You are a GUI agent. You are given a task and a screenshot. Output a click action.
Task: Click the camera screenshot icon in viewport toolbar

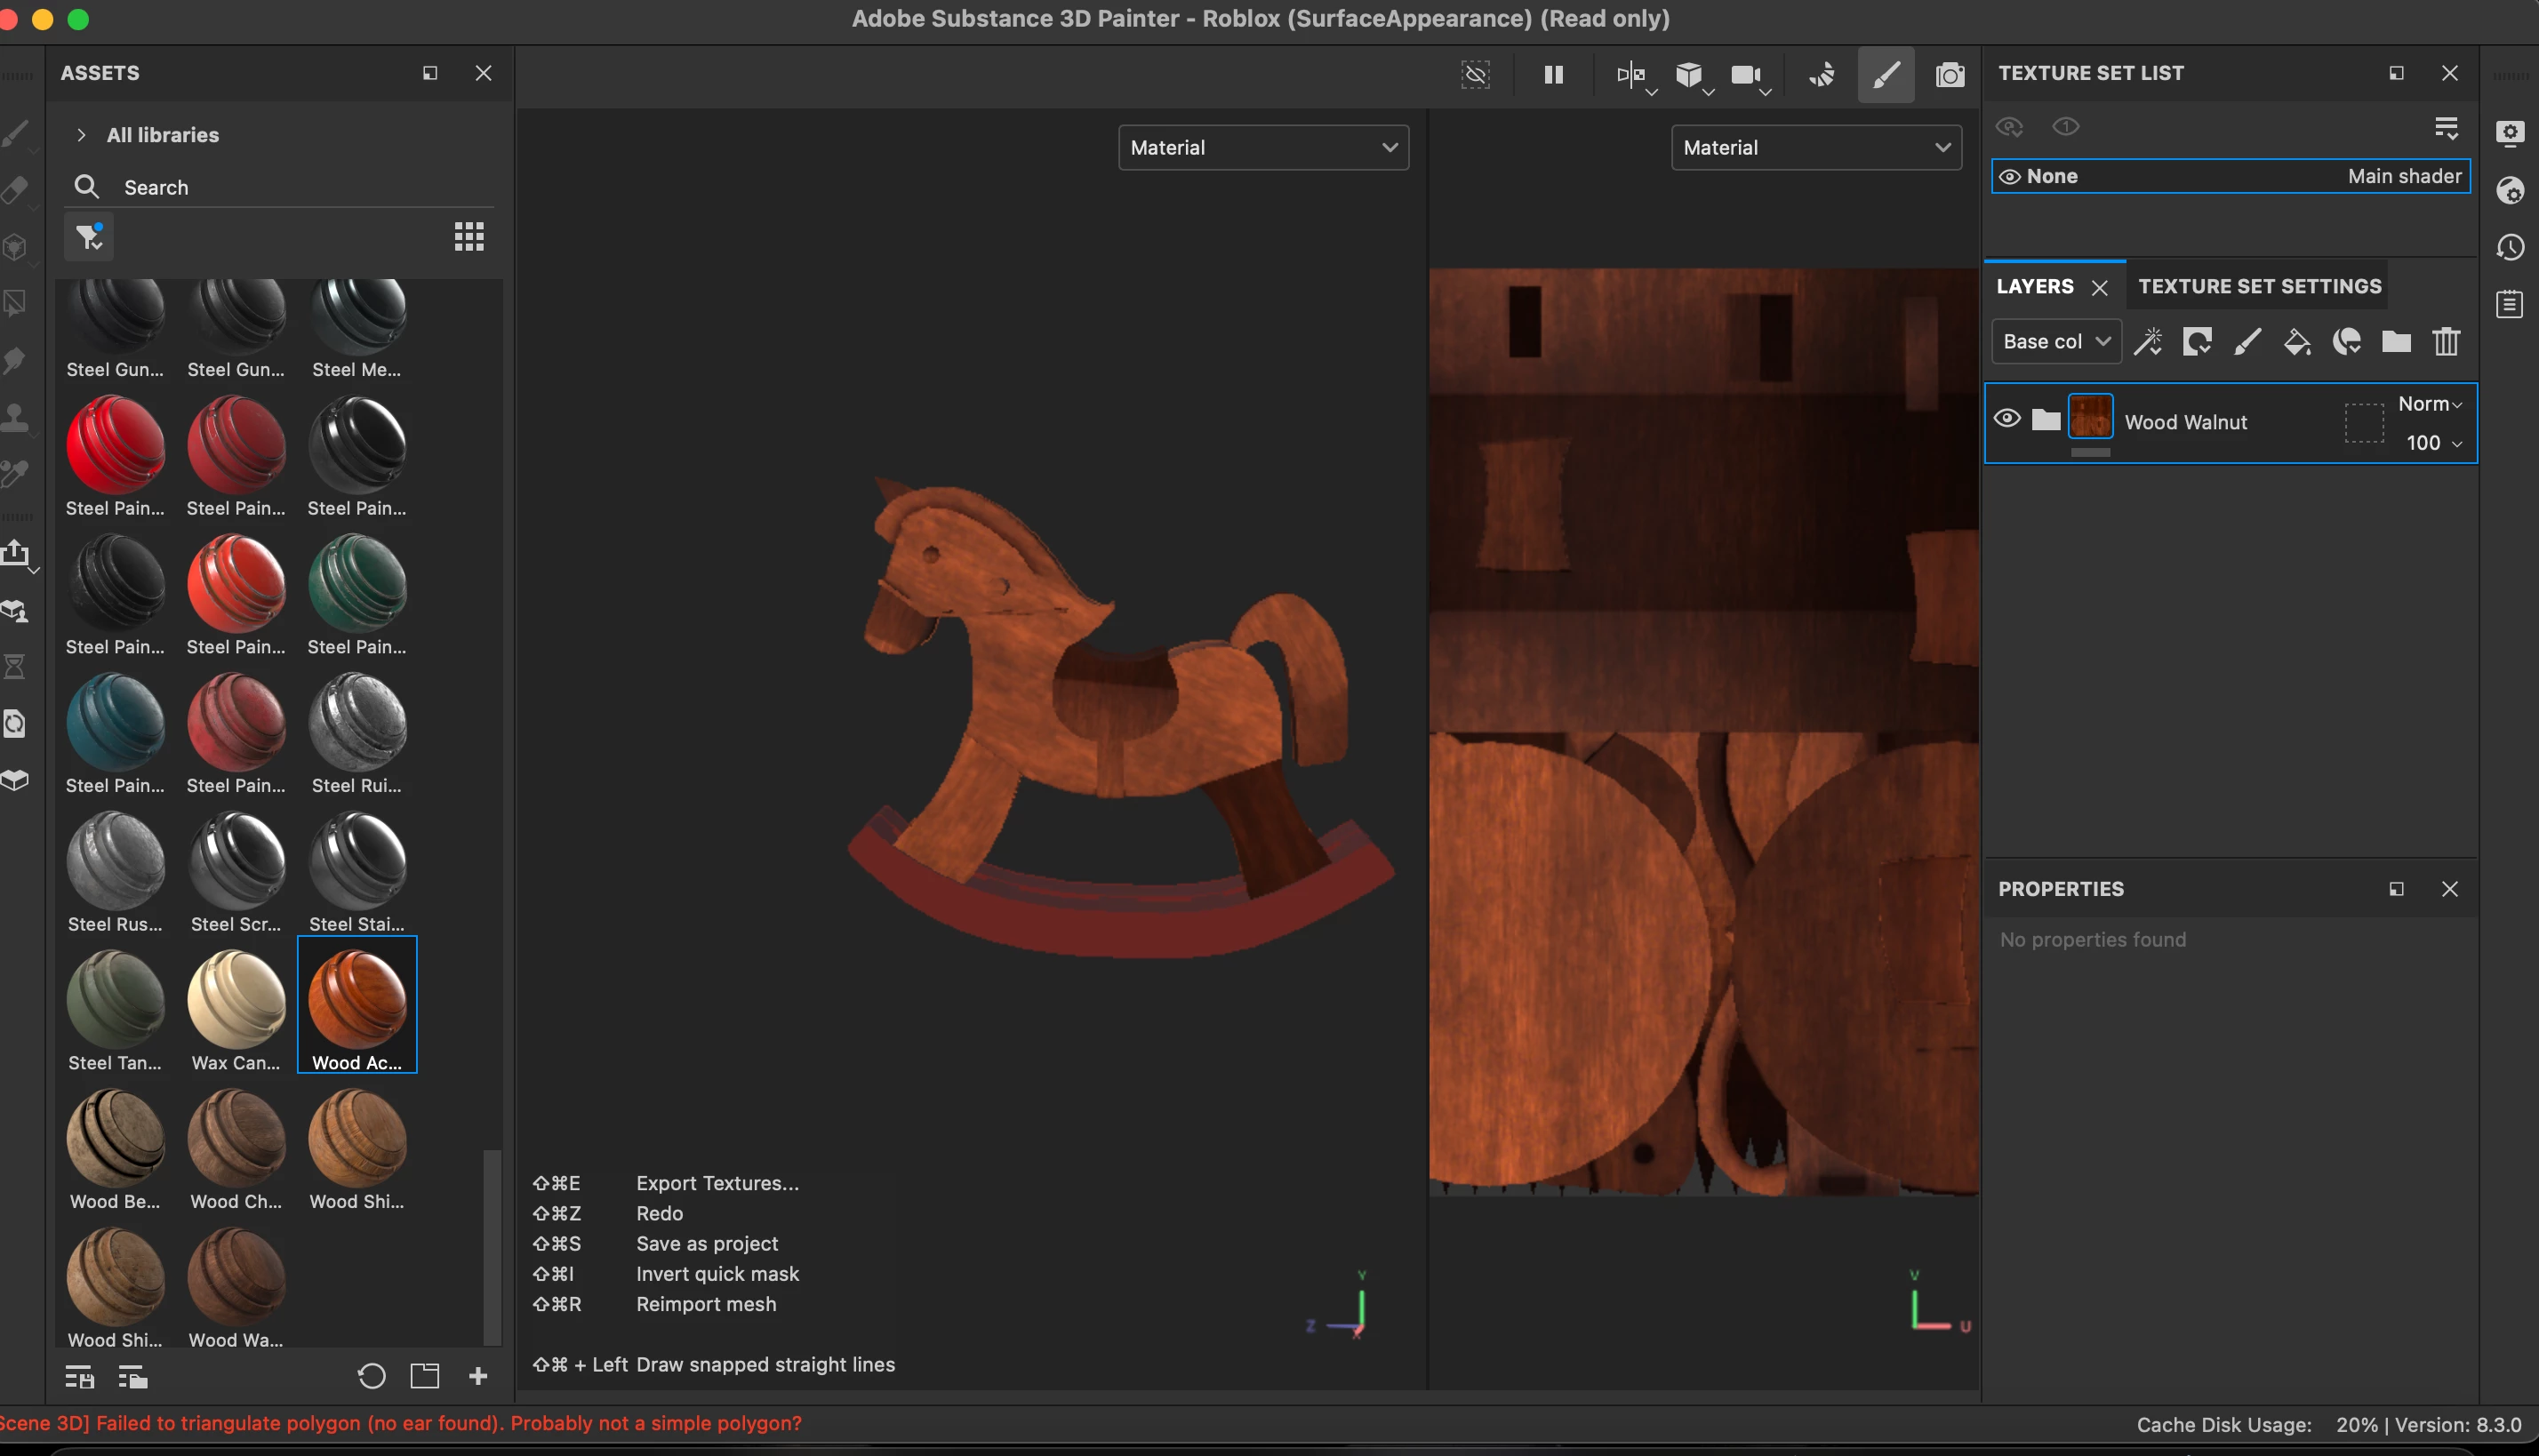[x=1949, y=75]
